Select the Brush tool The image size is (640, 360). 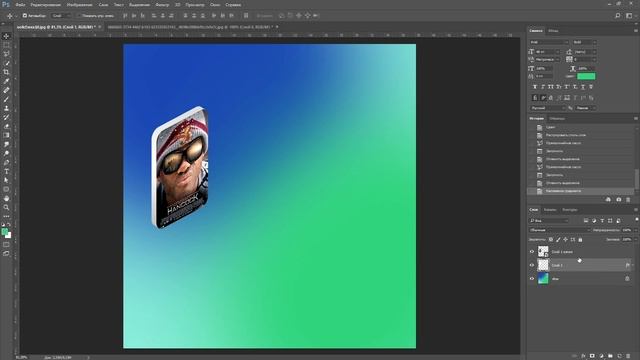click(6, 99)
